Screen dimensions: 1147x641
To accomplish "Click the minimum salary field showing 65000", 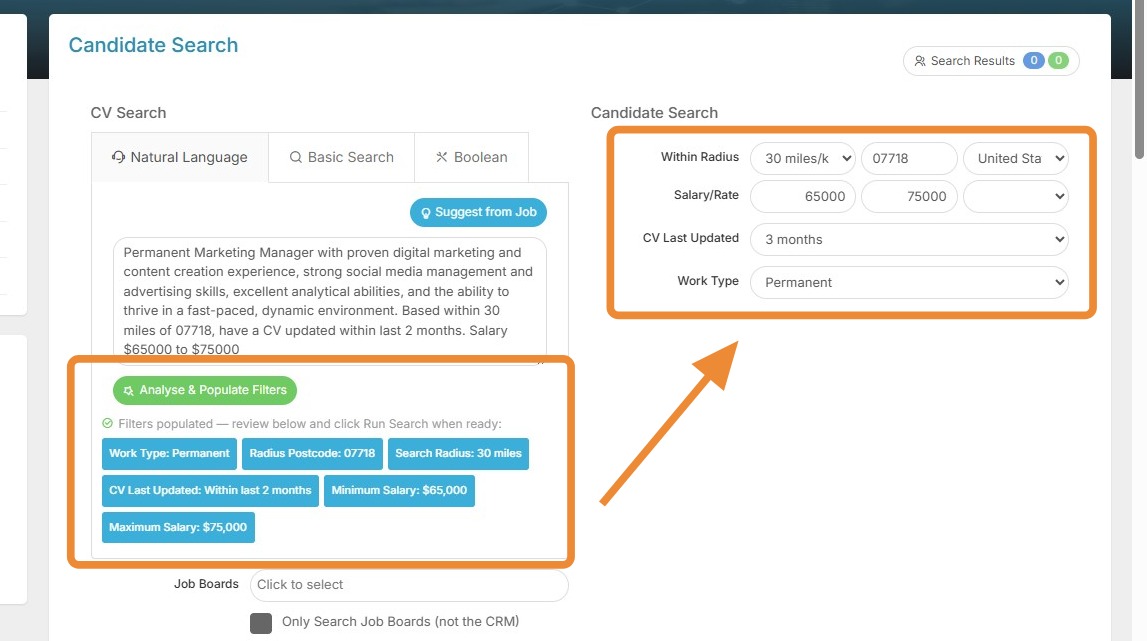I will point(803,197).
